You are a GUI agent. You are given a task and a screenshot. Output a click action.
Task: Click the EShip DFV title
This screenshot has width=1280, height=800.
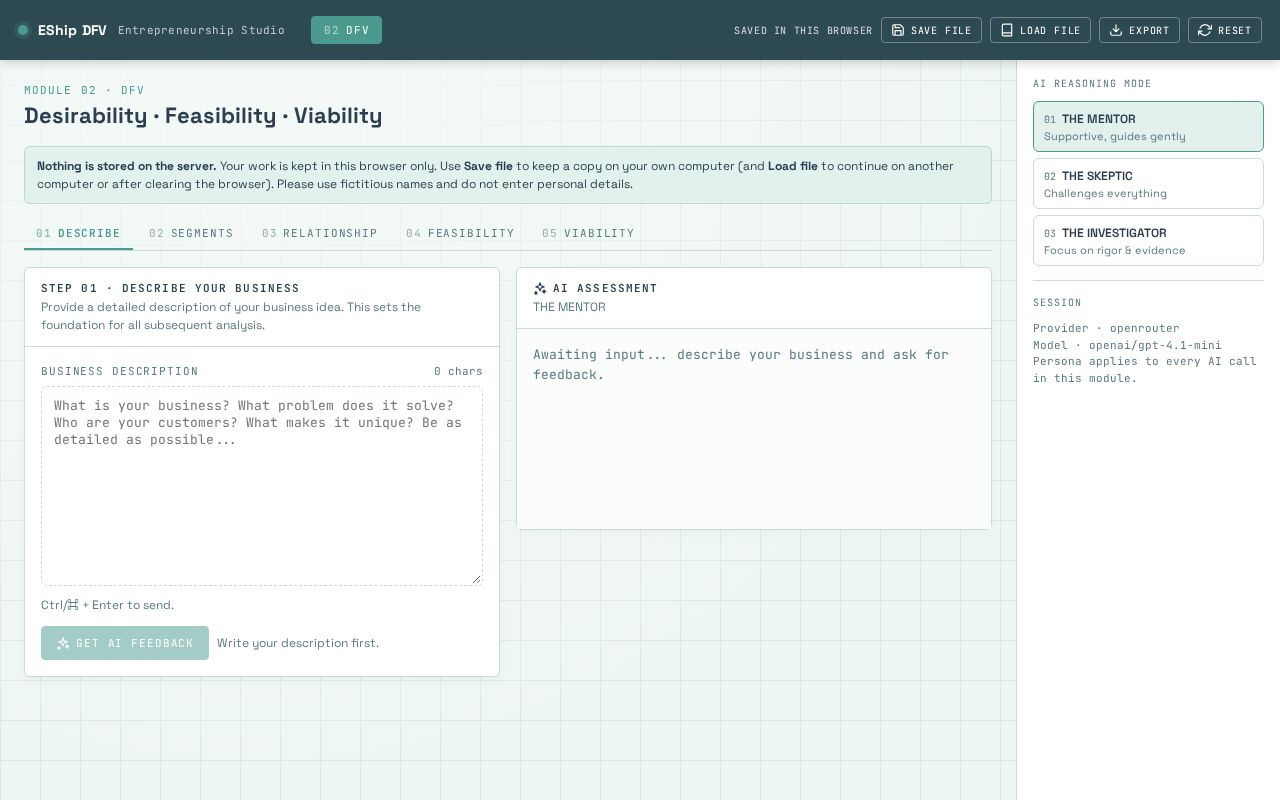tap(72, 30)
